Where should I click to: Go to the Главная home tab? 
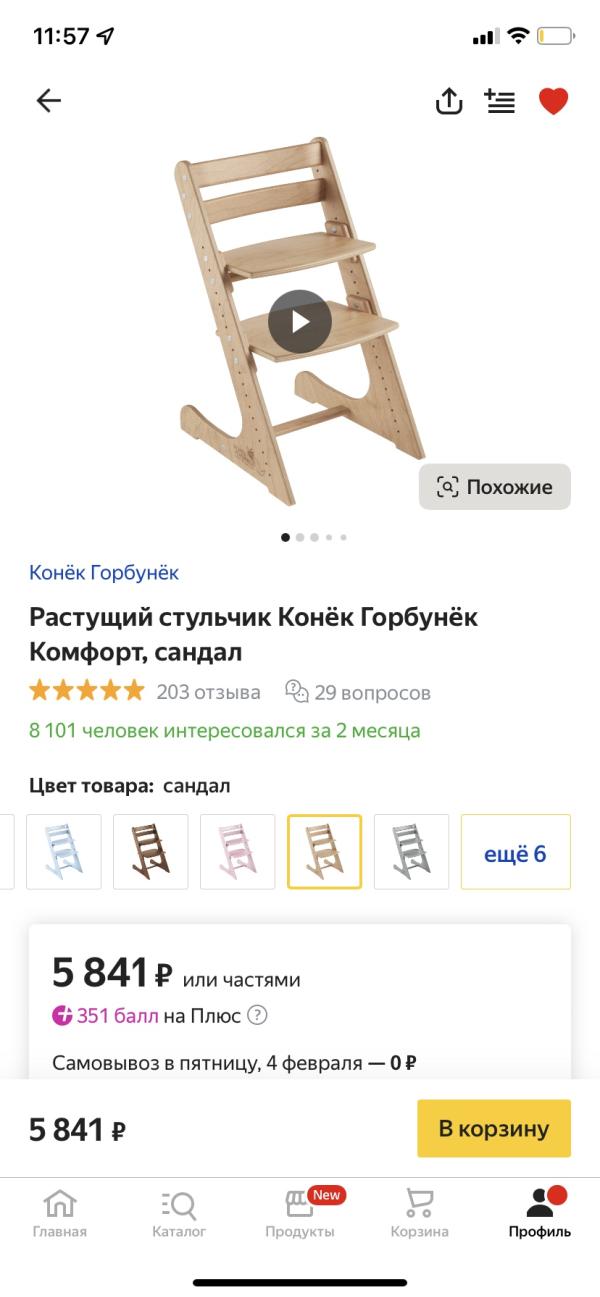point(60,1213)
